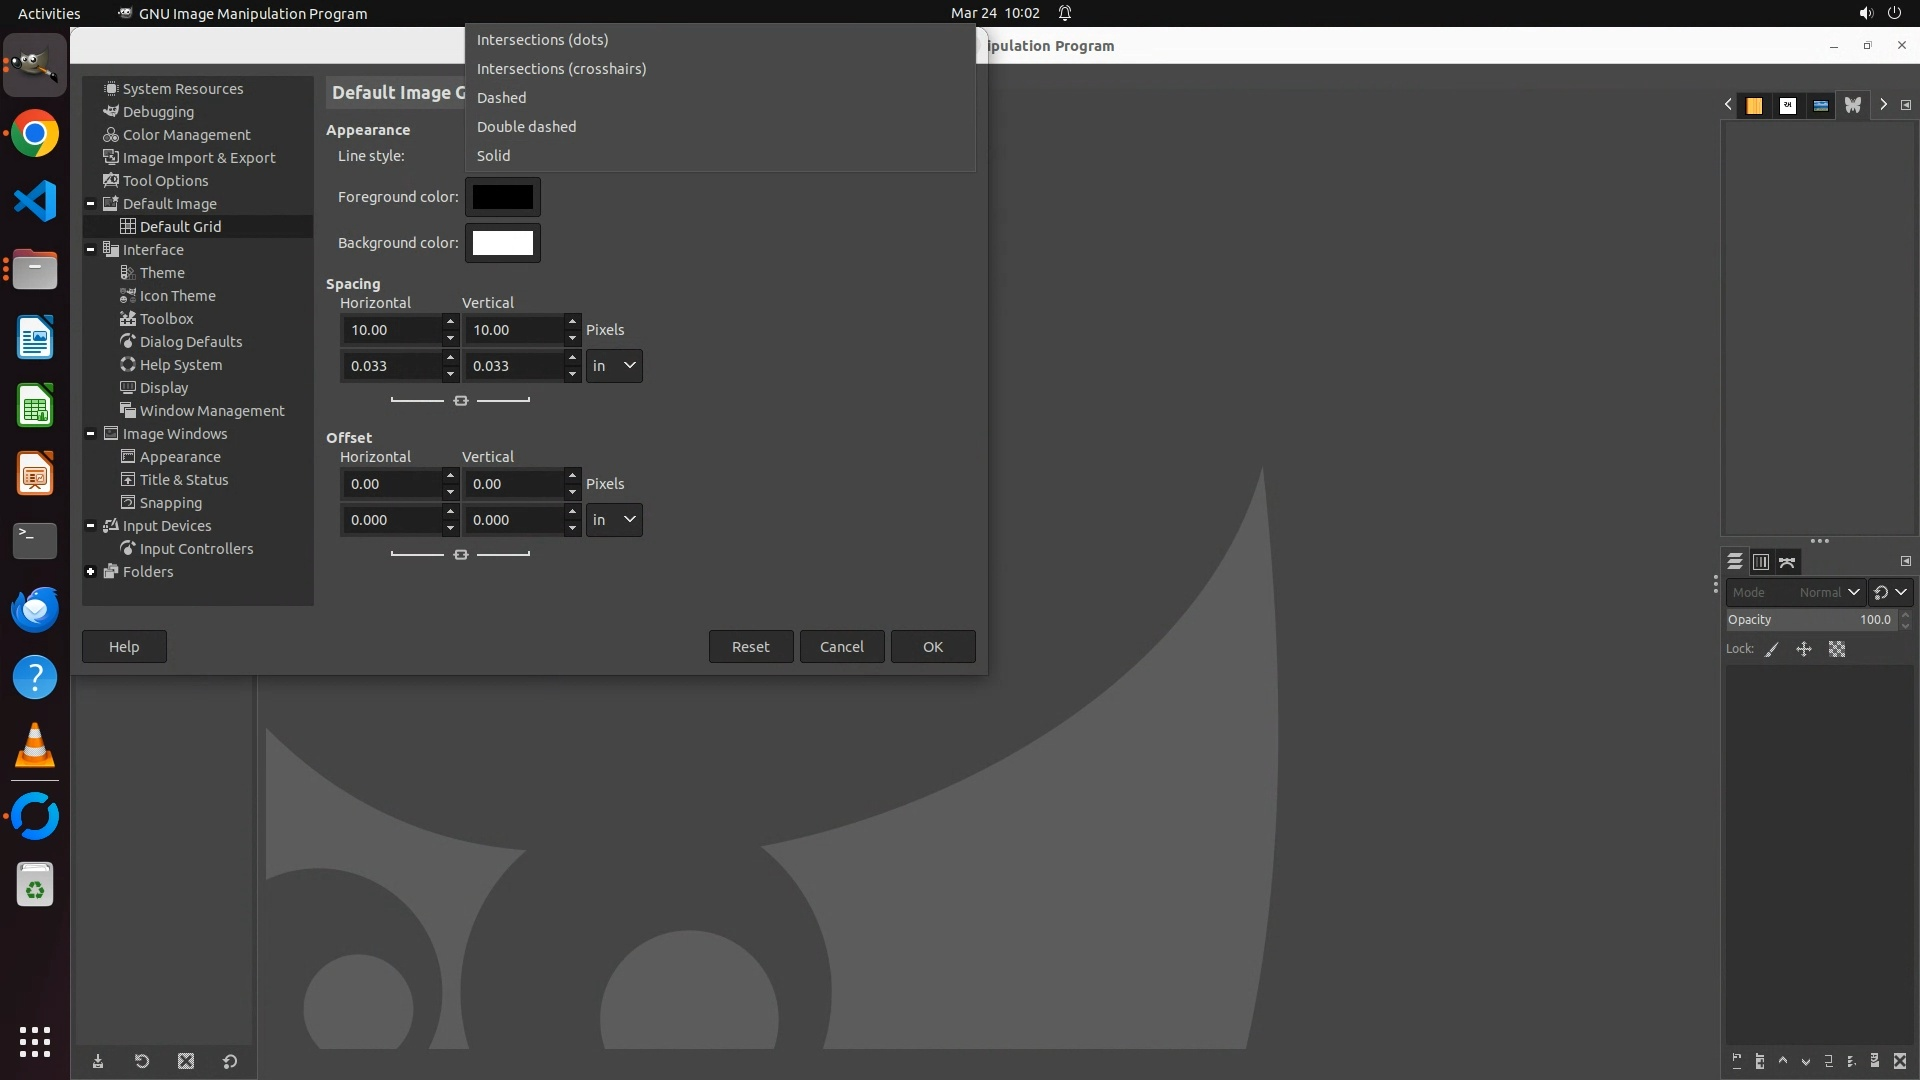1920x1080 pixels.
Task: Open the Paths tab icon
Action: 1787,562
